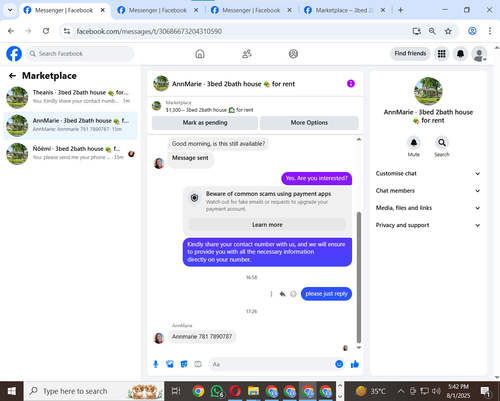Open the Home feed icon
This screenshot has height=401, width=500.
pyautogui.click(x=200, y=54)
